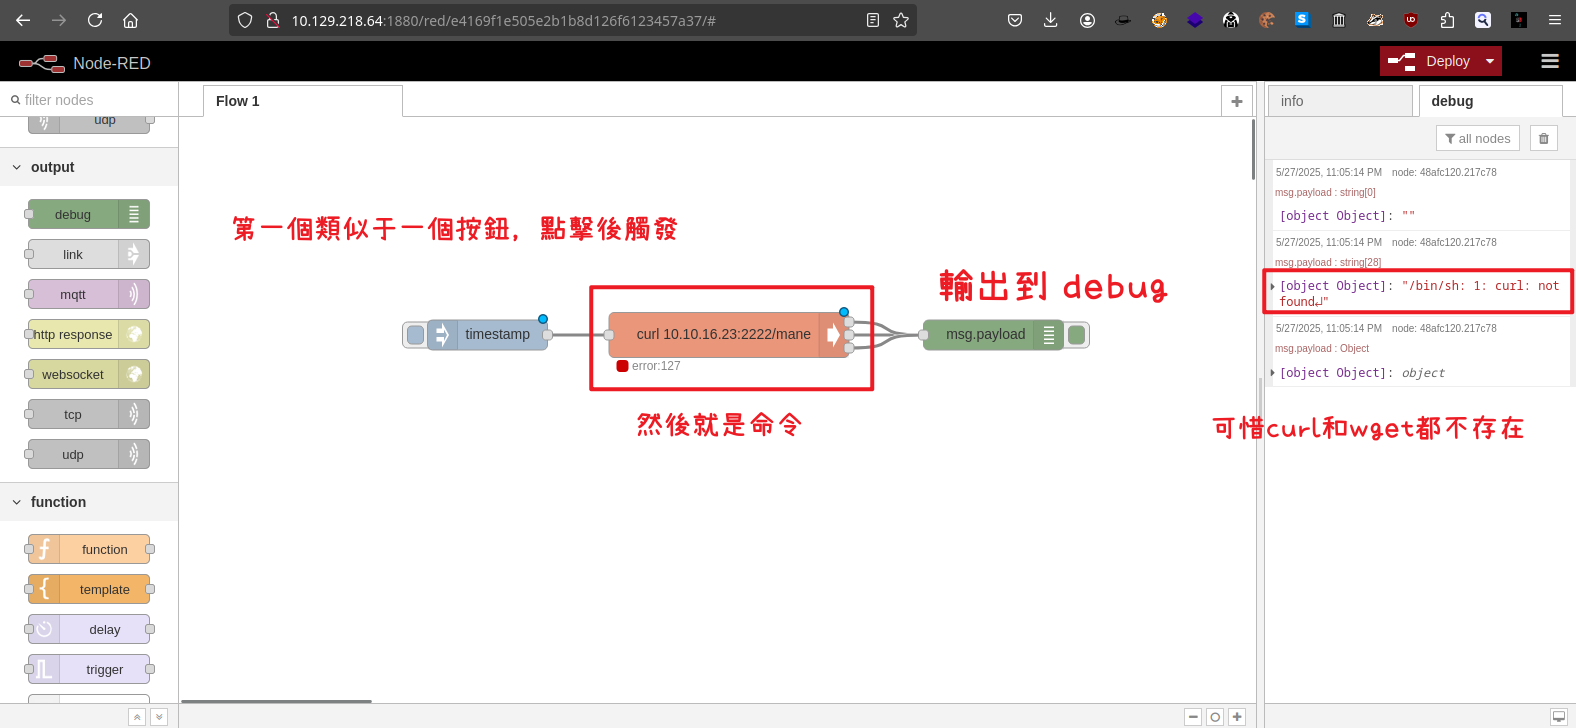Image resolution: width=1576 pixels, height=728 pixels.
Task: Zoom in the flow canvas
Action: pos(1237,717)
